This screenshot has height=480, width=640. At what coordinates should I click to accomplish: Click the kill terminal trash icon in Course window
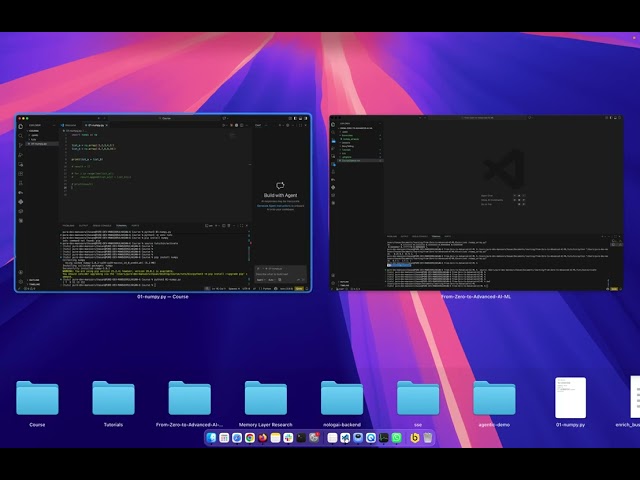[229, 225]
